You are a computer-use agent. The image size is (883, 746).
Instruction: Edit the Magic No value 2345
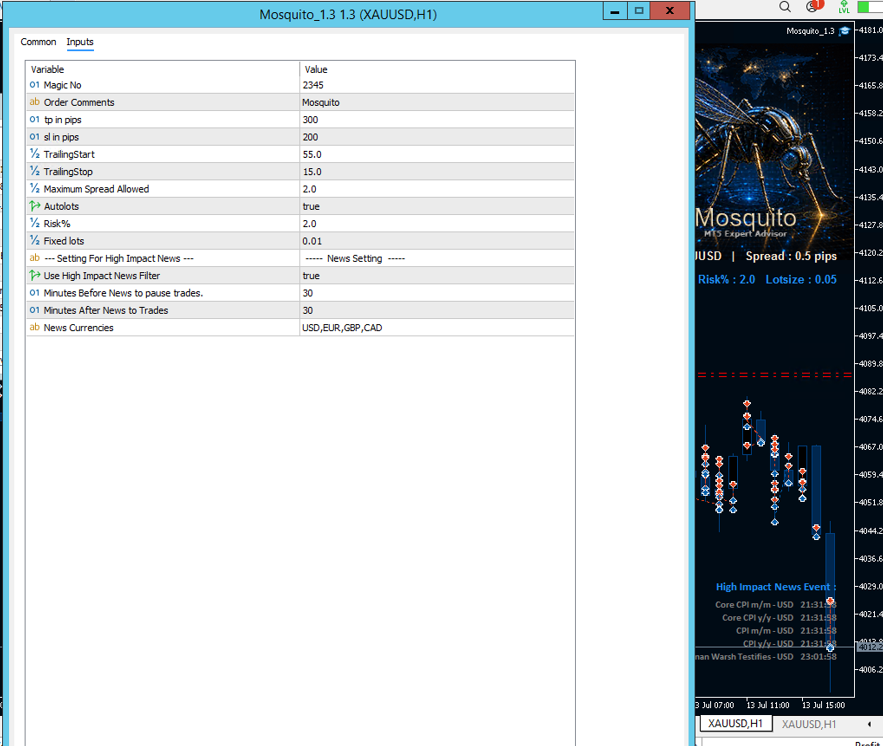click(x=437, y=85)
